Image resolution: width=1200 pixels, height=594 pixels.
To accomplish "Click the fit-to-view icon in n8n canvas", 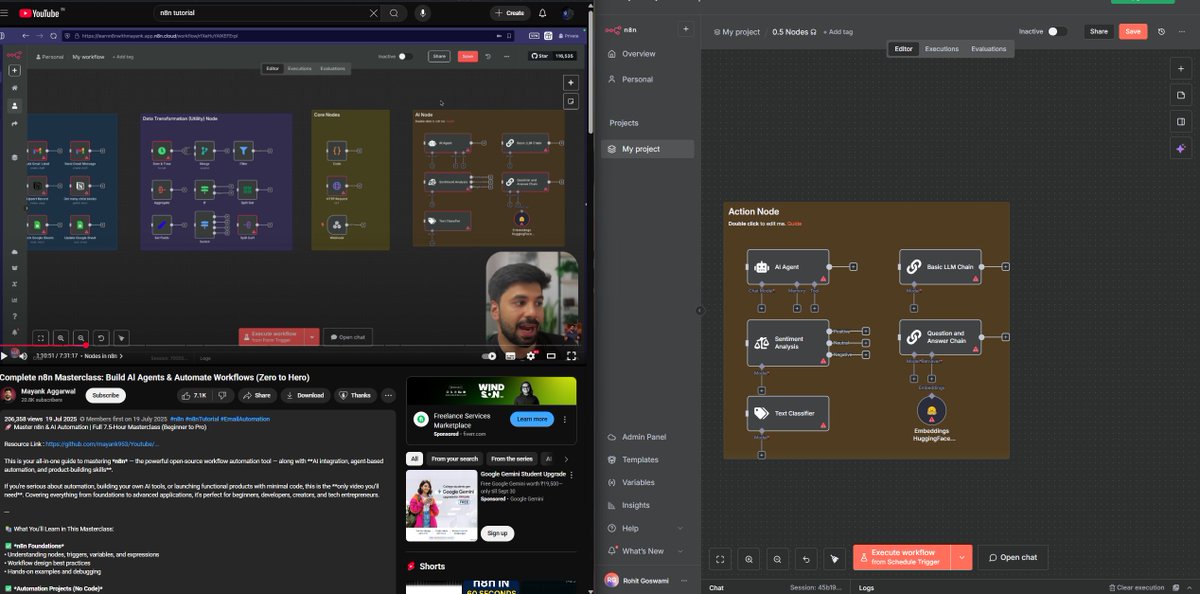I will (720, 558).
